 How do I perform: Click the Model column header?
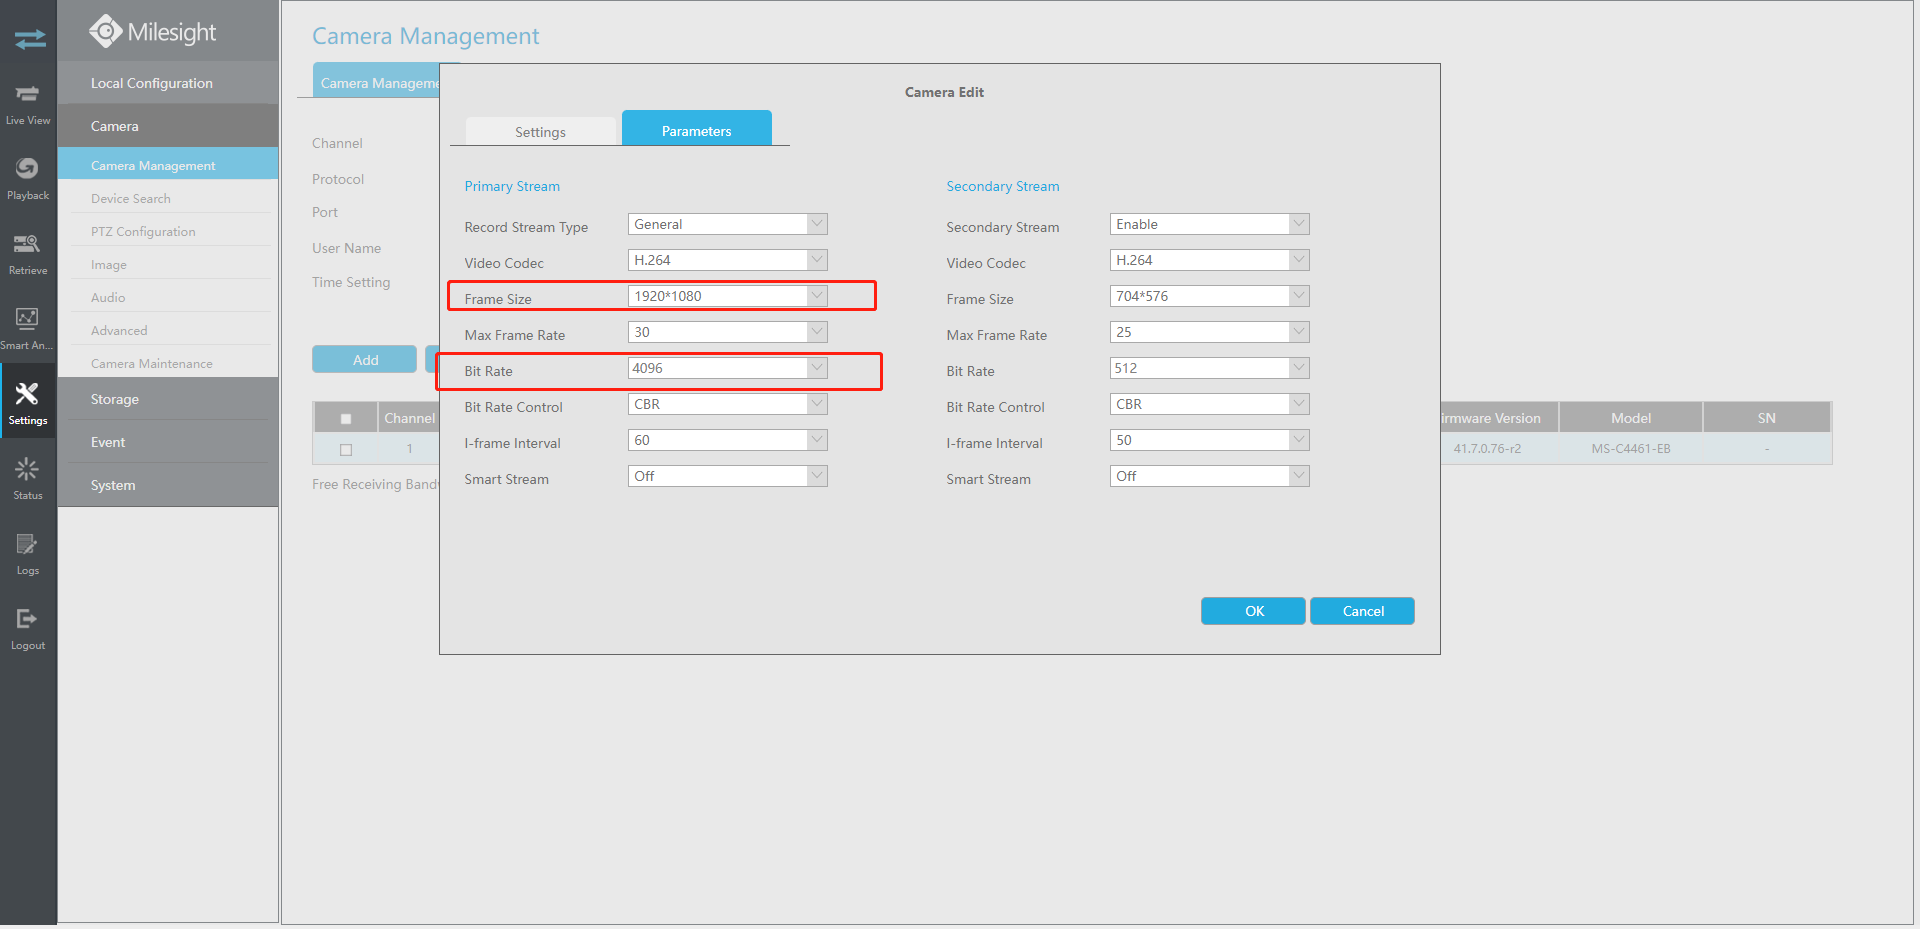pyautogui.click(x=1631, y=418)
